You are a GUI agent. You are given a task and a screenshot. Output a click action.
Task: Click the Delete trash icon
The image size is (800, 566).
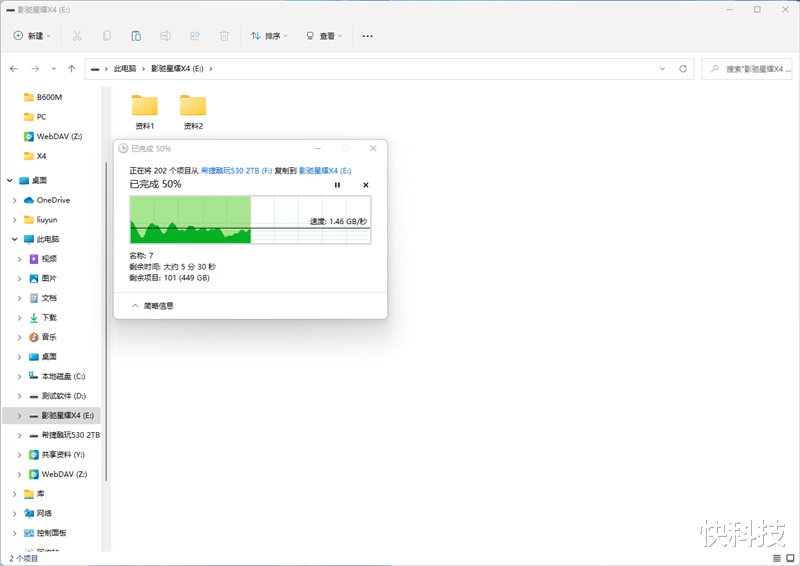[x=224, y=36]
